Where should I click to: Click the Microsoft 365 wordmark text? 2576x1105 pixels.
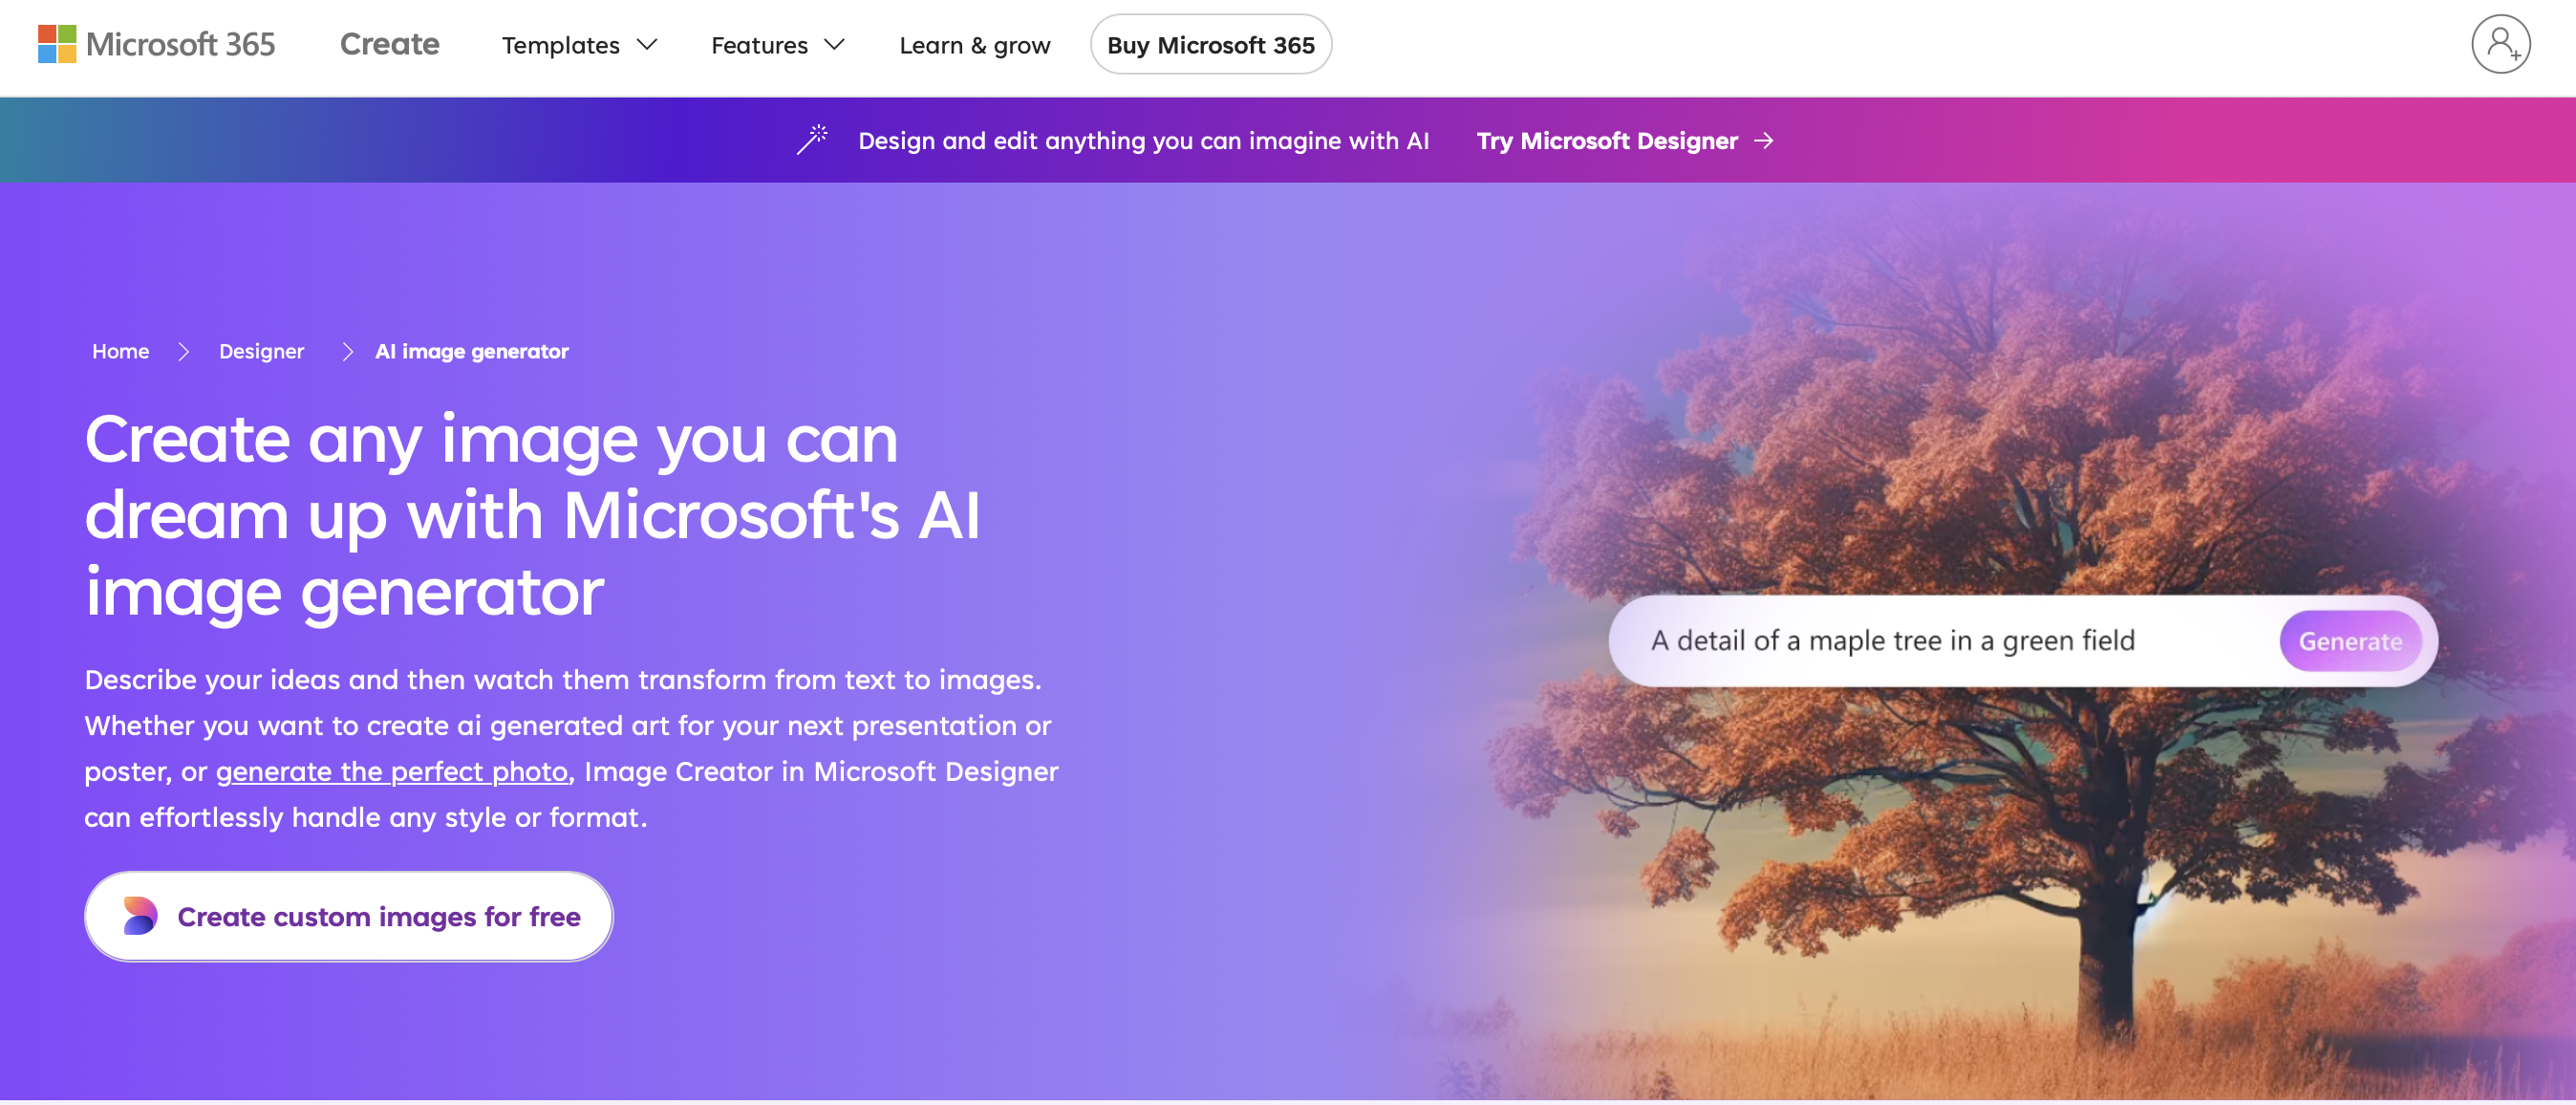(180, 44)
